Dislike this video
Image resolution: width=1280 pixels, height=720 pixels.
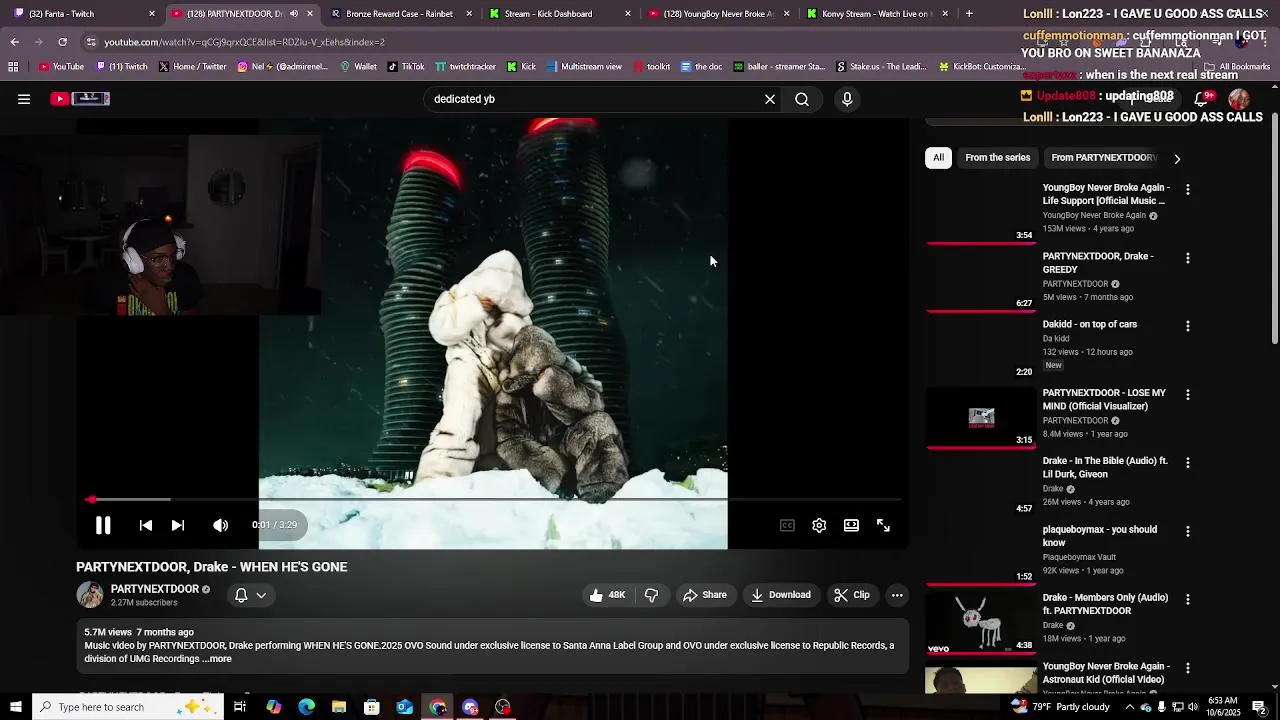coord(651,595)
